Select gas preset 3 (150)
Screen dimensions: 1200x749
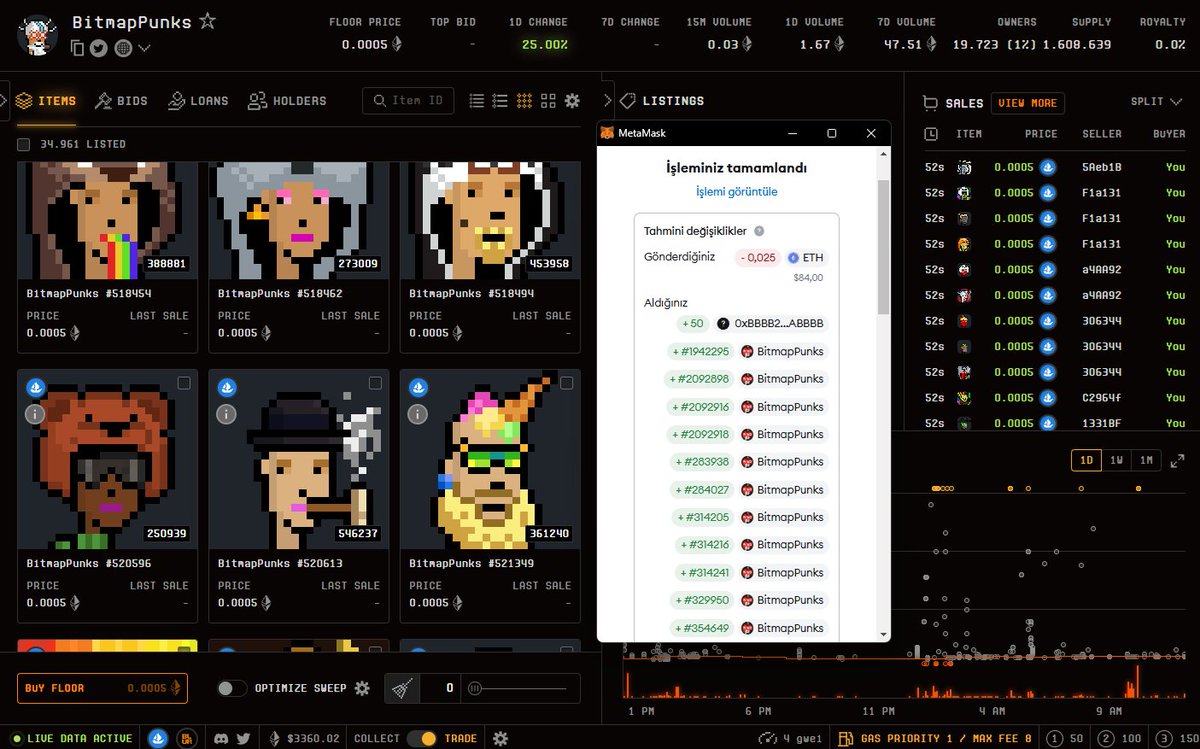click(x=1176, y=738)
